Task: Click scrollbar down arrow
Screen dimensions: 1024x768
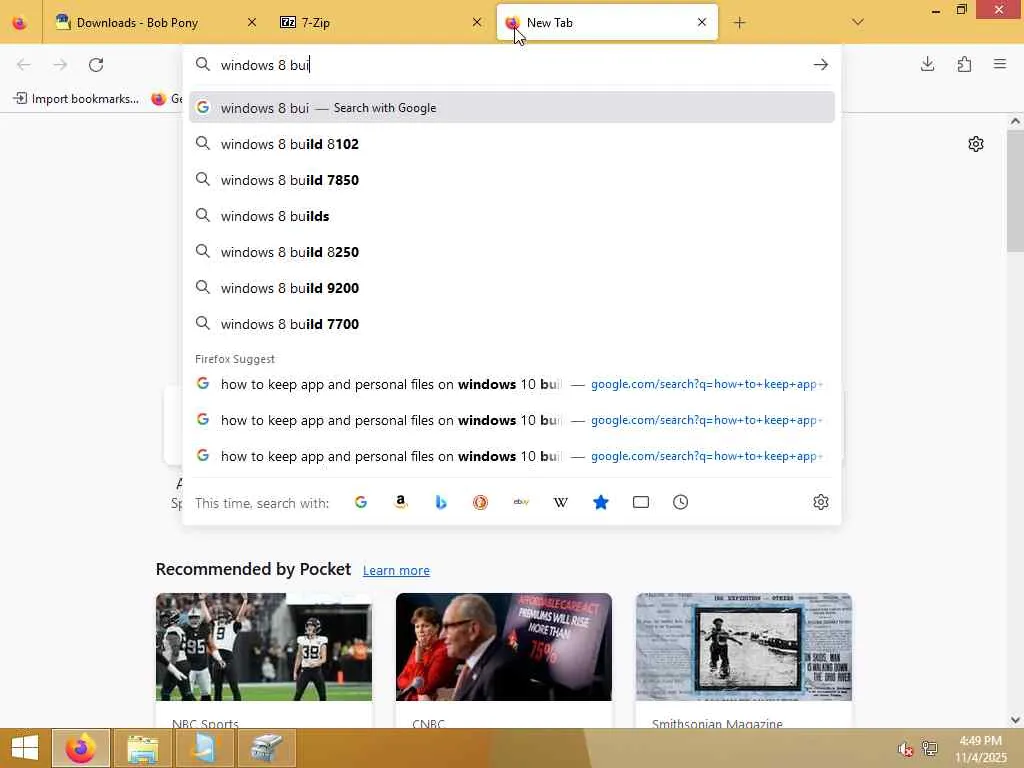Action: (1015, 720)
